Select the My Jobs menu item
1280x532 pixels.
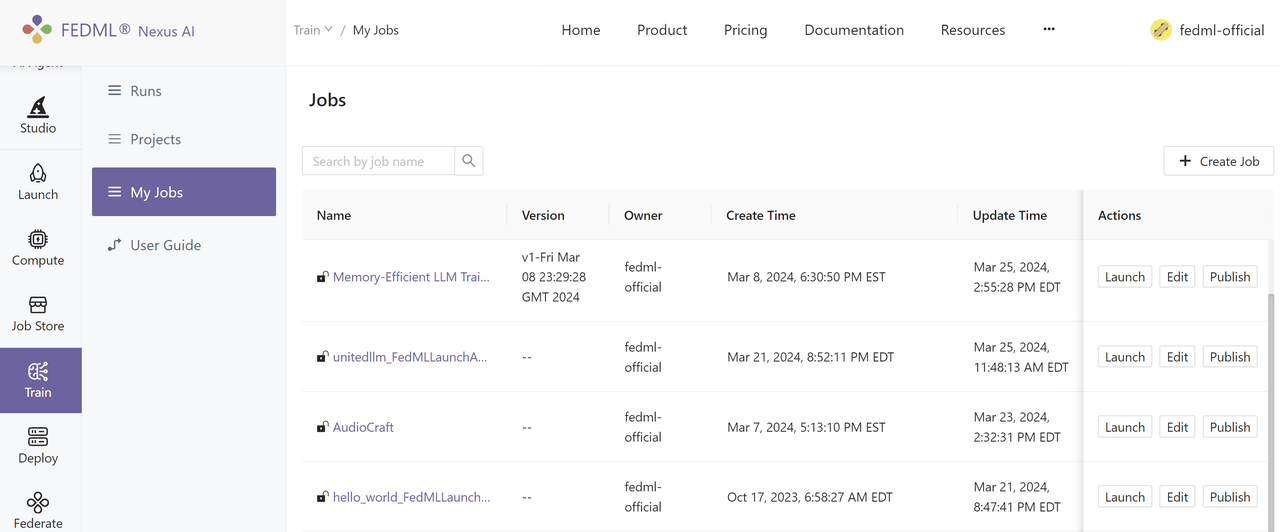point(184,192)
